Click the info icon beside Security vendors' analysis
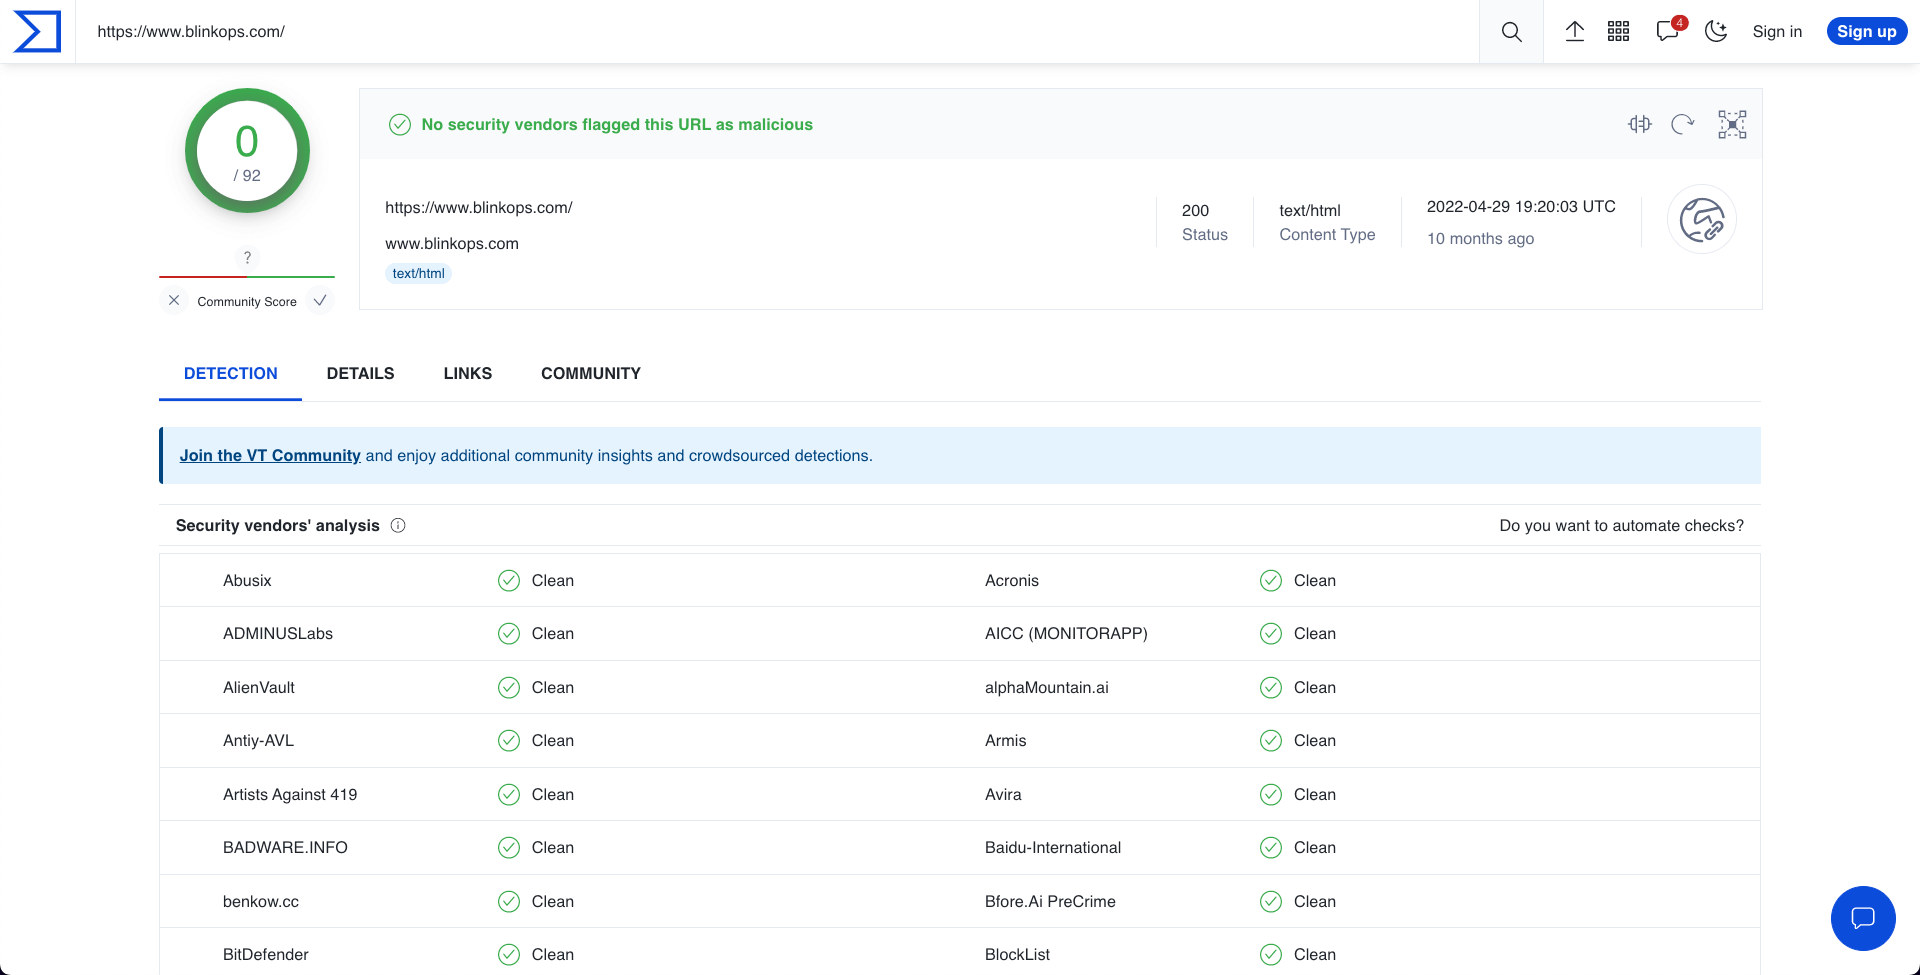Screen dimensions: 1920x975 (398, 525)
